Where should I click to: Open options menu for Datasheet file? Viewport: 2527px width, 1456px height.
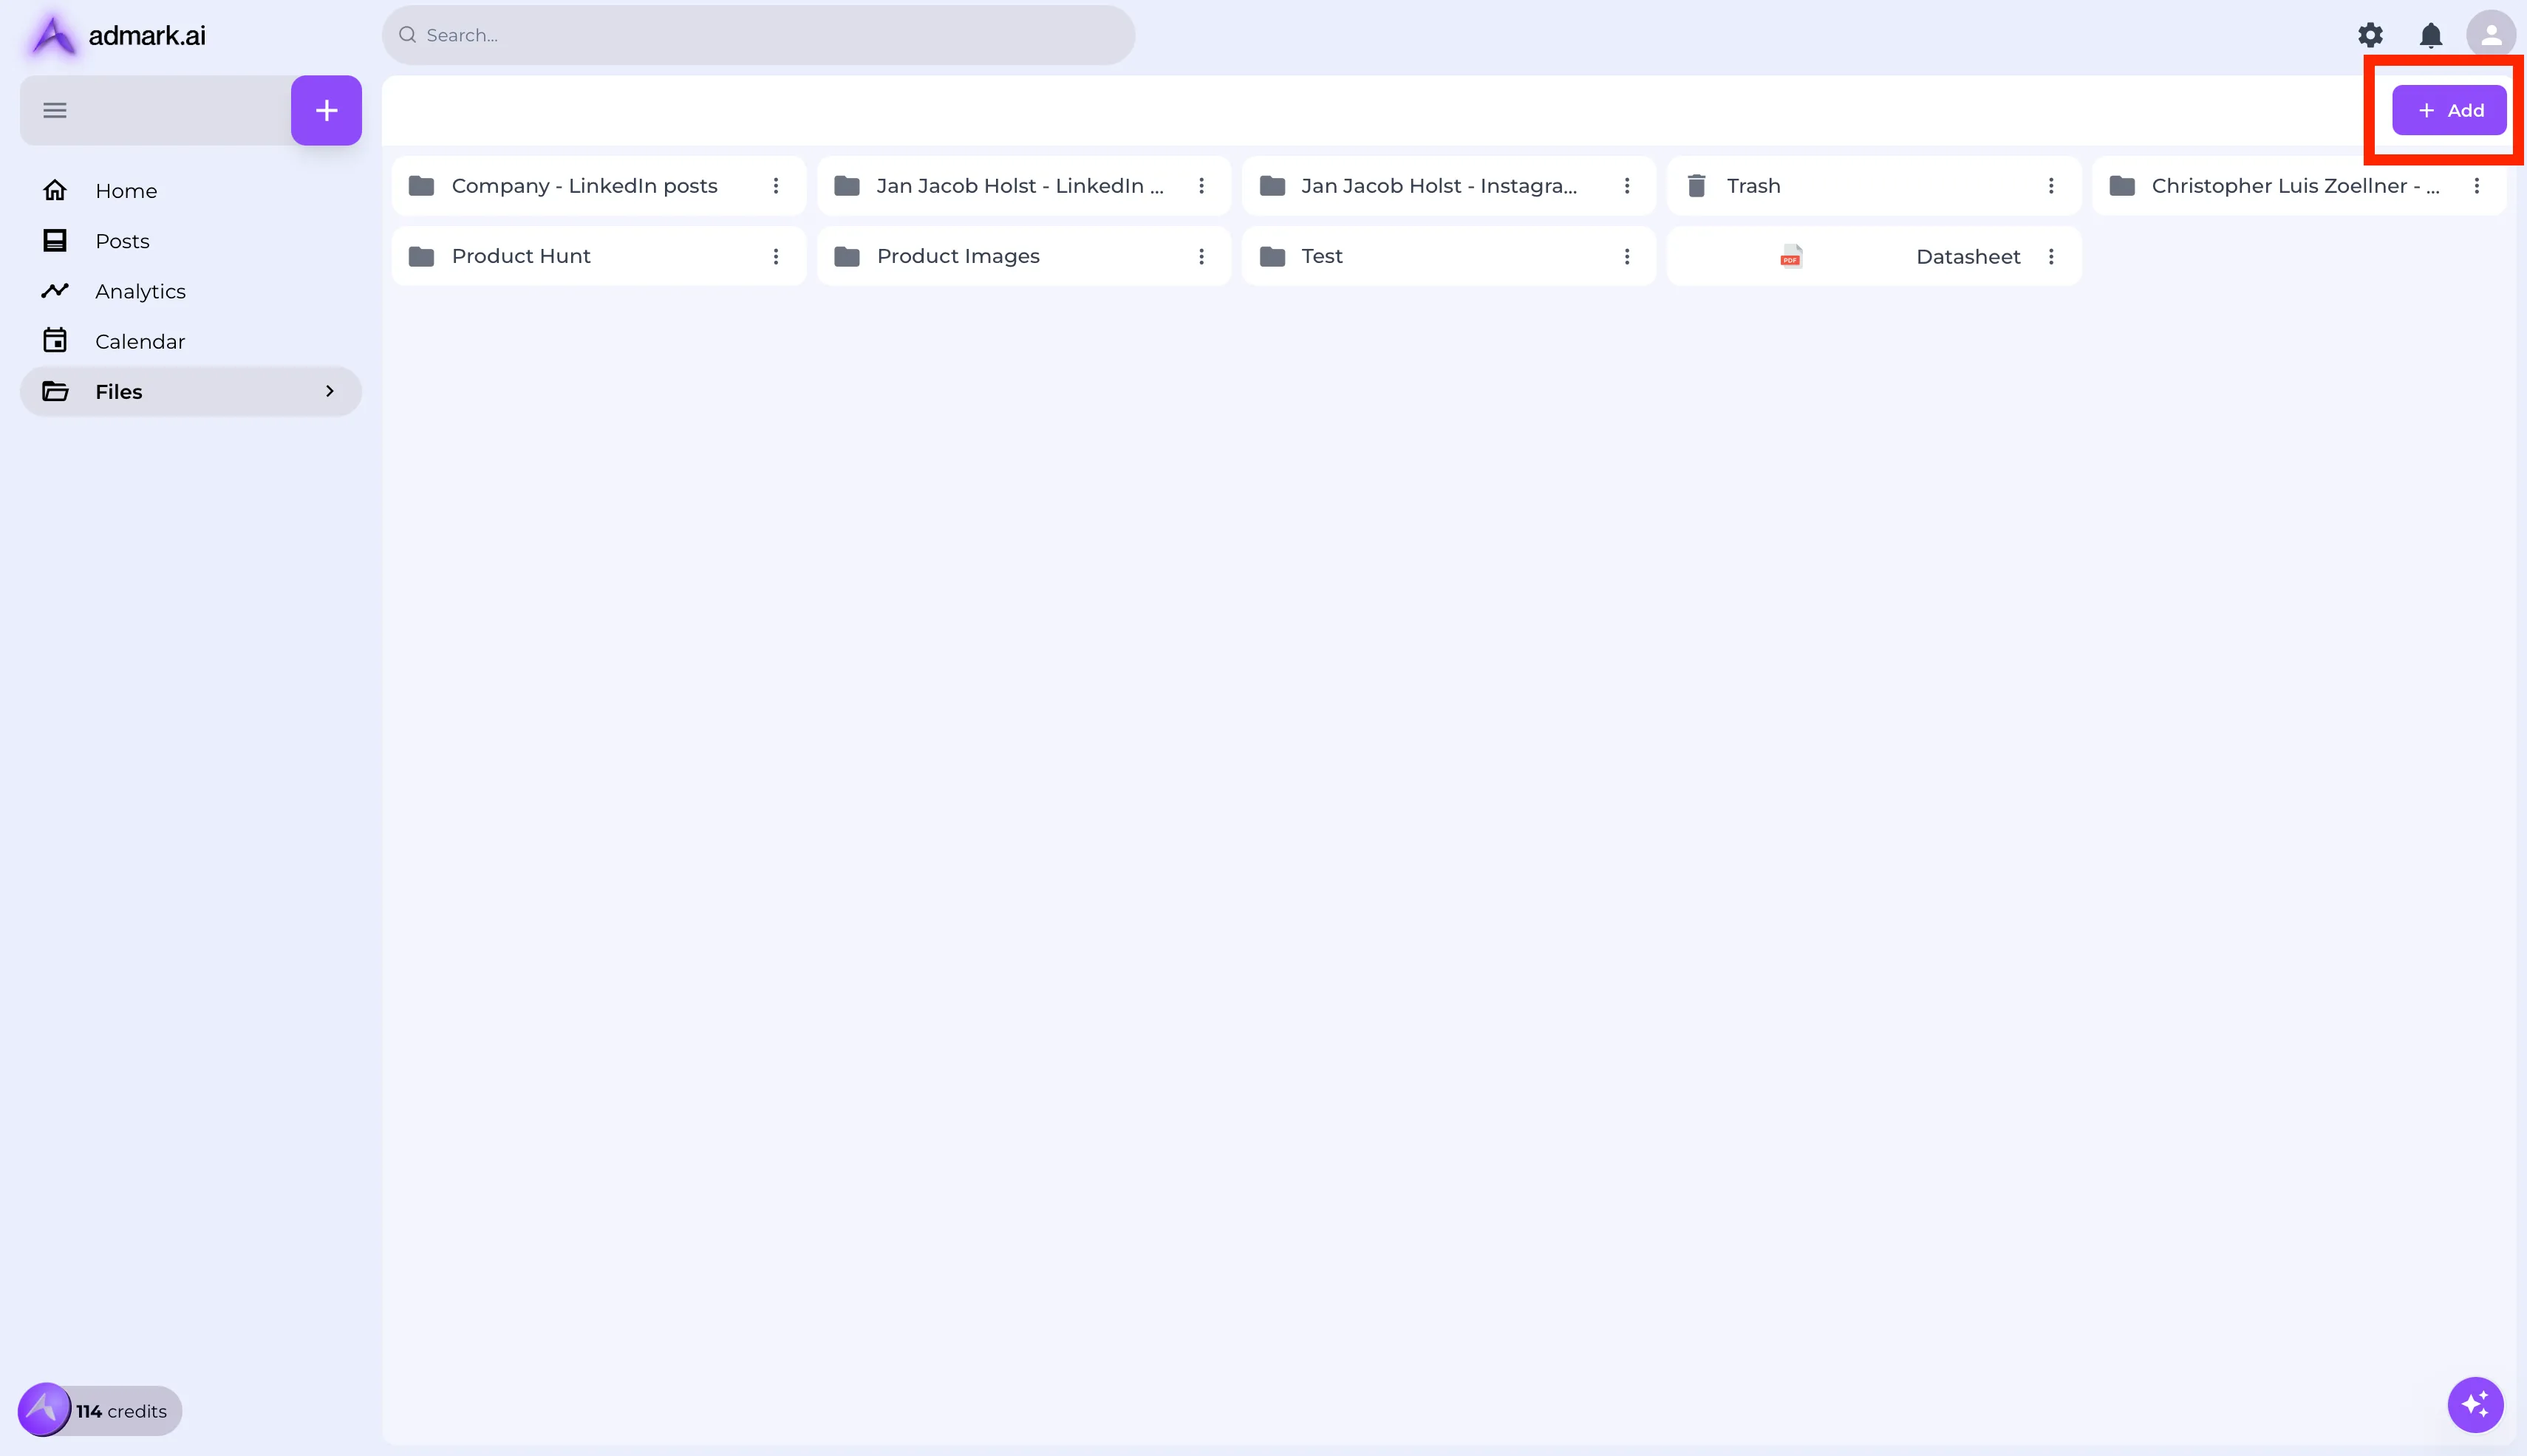(x=2050, y=256)
